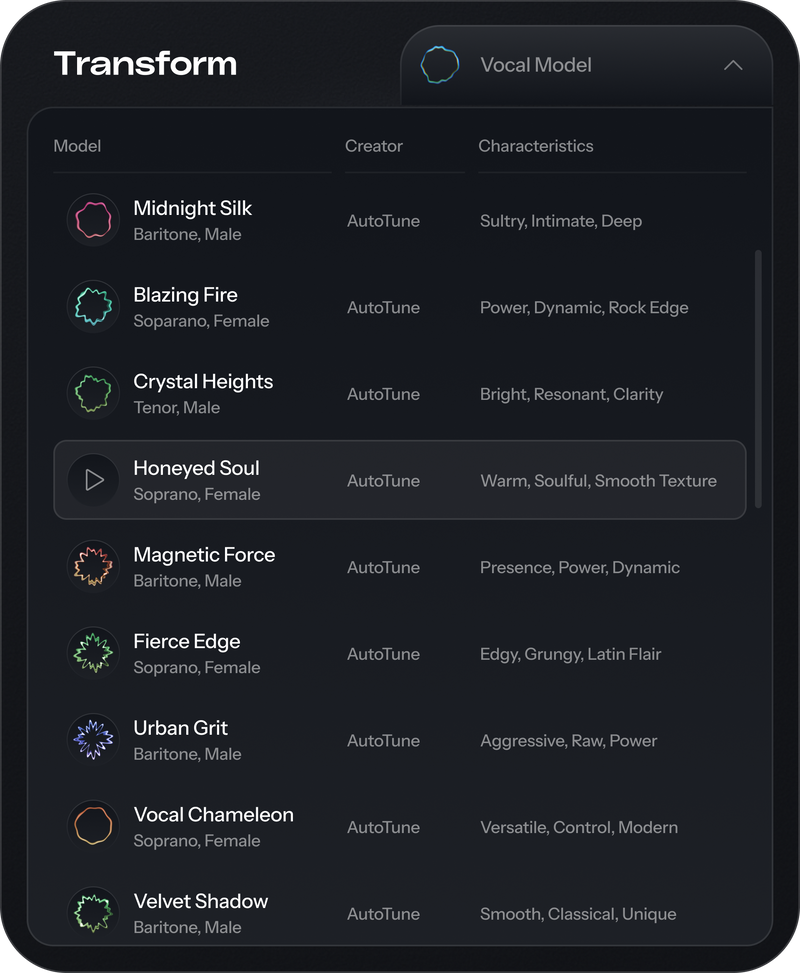Click the Magnetic Force starburst icon
Viewport: 800px width, 973px height.
93,566
